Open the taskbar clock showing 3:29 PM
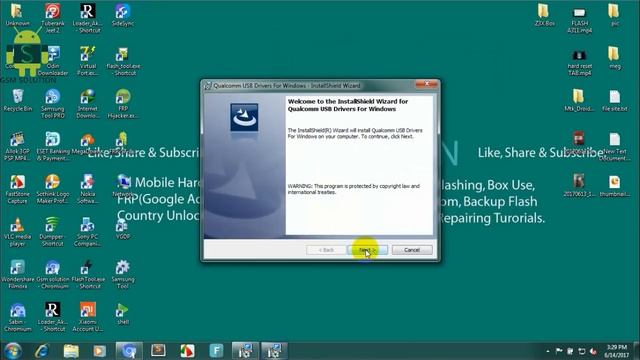This screenshot has height=360, width=640. (616, 351)
